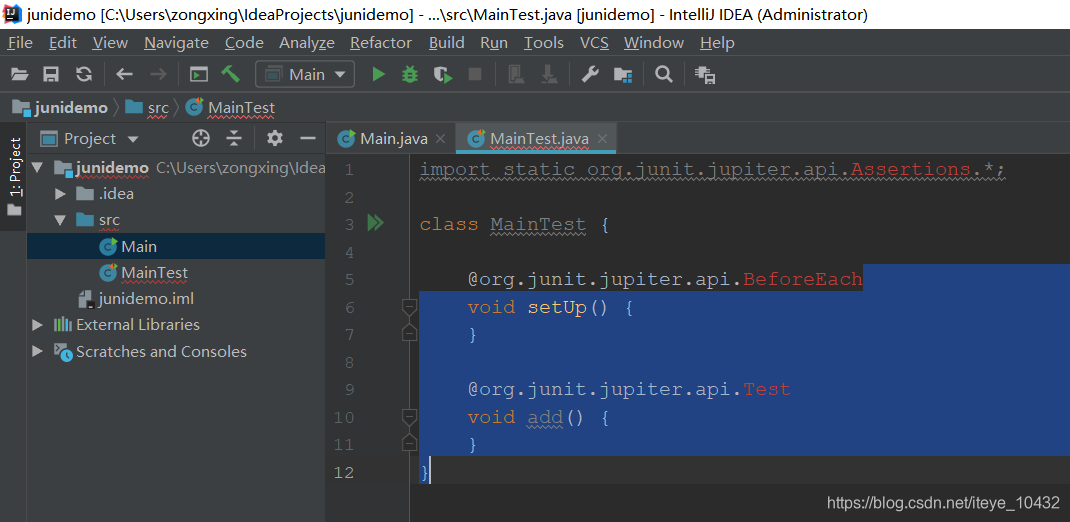Collapse setUp method fold marker on line 6
Screen dimensions: 1070x522
409,307
